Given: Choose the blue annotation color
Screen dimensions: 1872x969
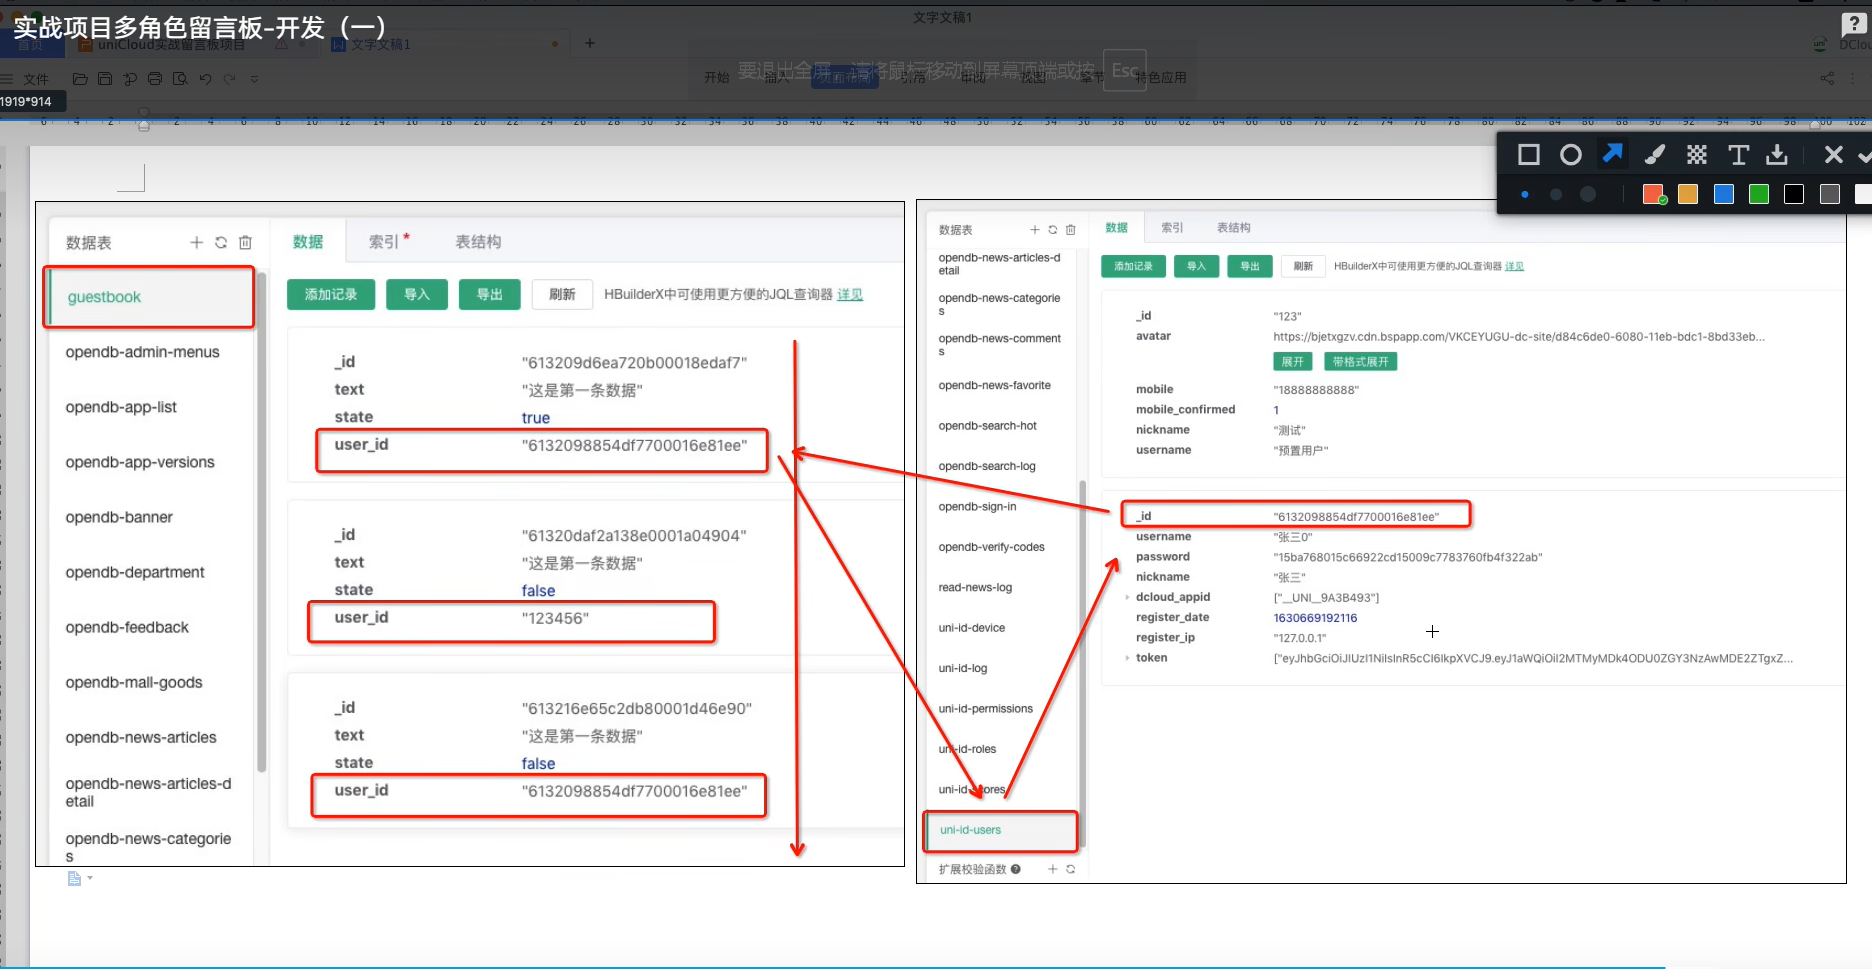Looking at the screenshot, I should pyautogui.click(x=1724, y=194).
